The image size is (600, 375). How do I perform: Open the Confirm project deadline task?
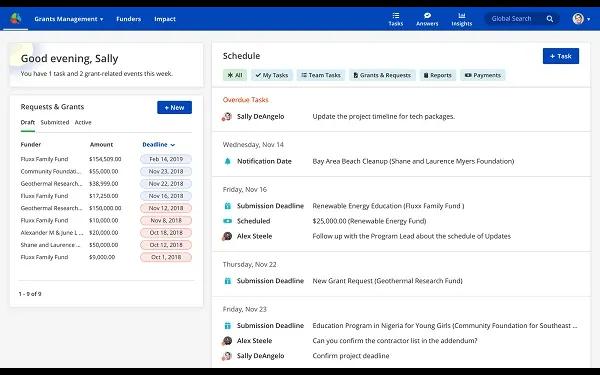click(x=351, y=356)
